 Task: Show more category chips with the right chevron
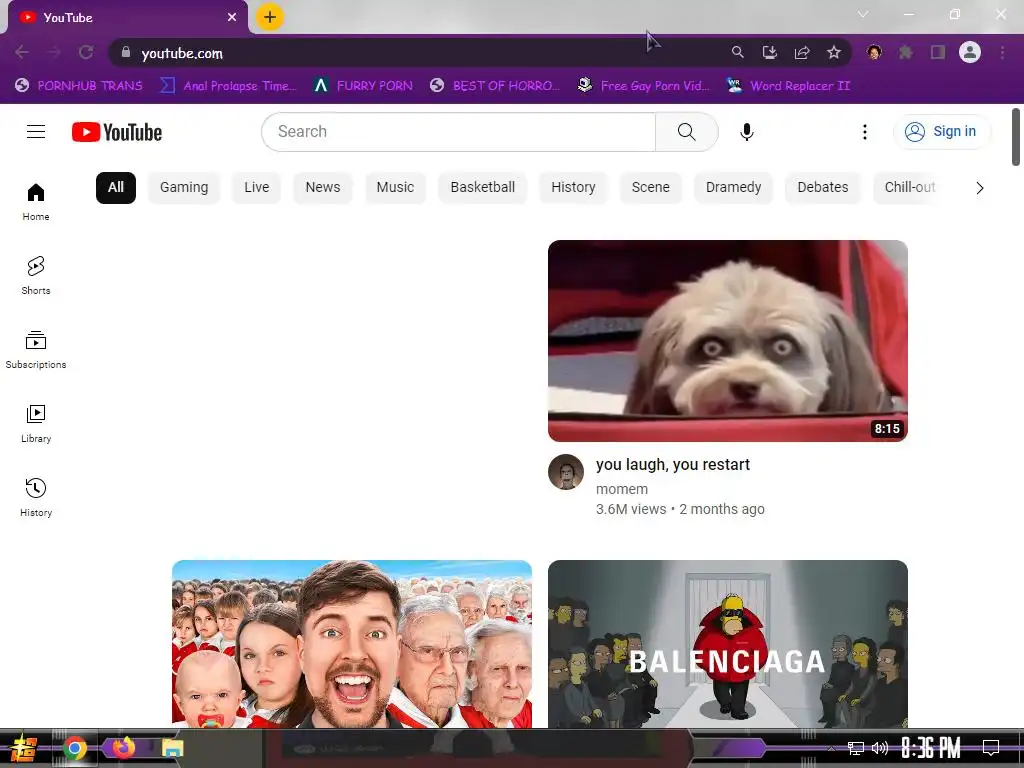tap(979, 188)
